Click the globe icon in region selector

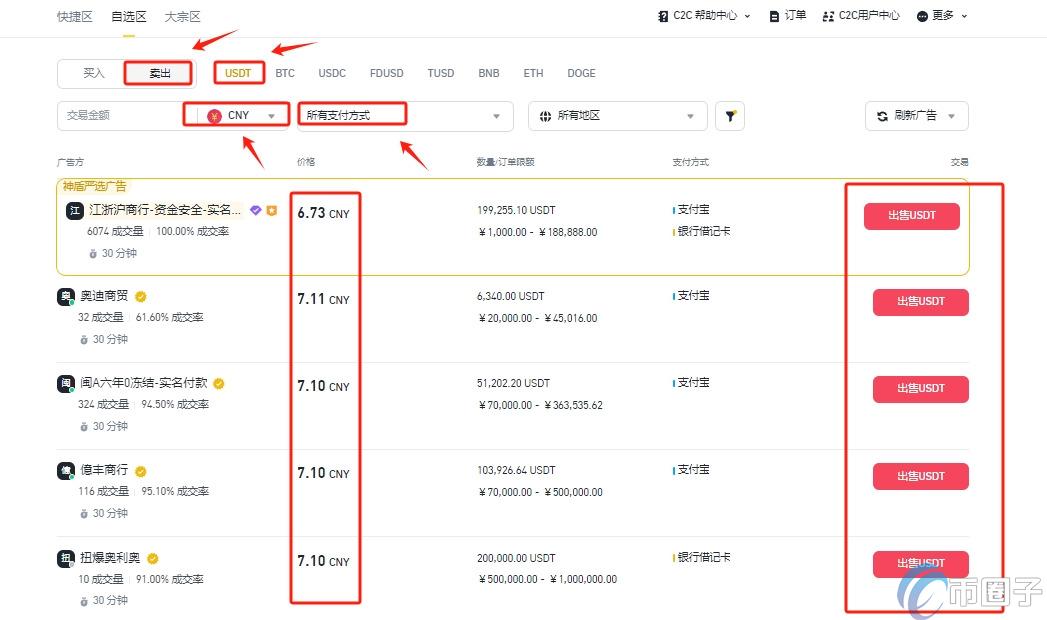click(x=546, y=116)
